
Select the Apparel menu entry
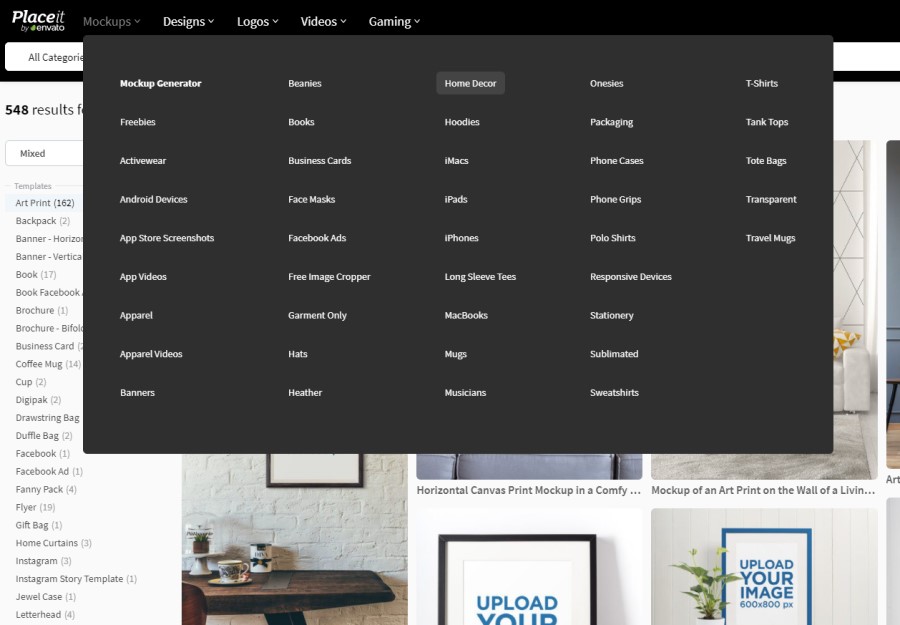pyautogui.click(x=137, y=315)
